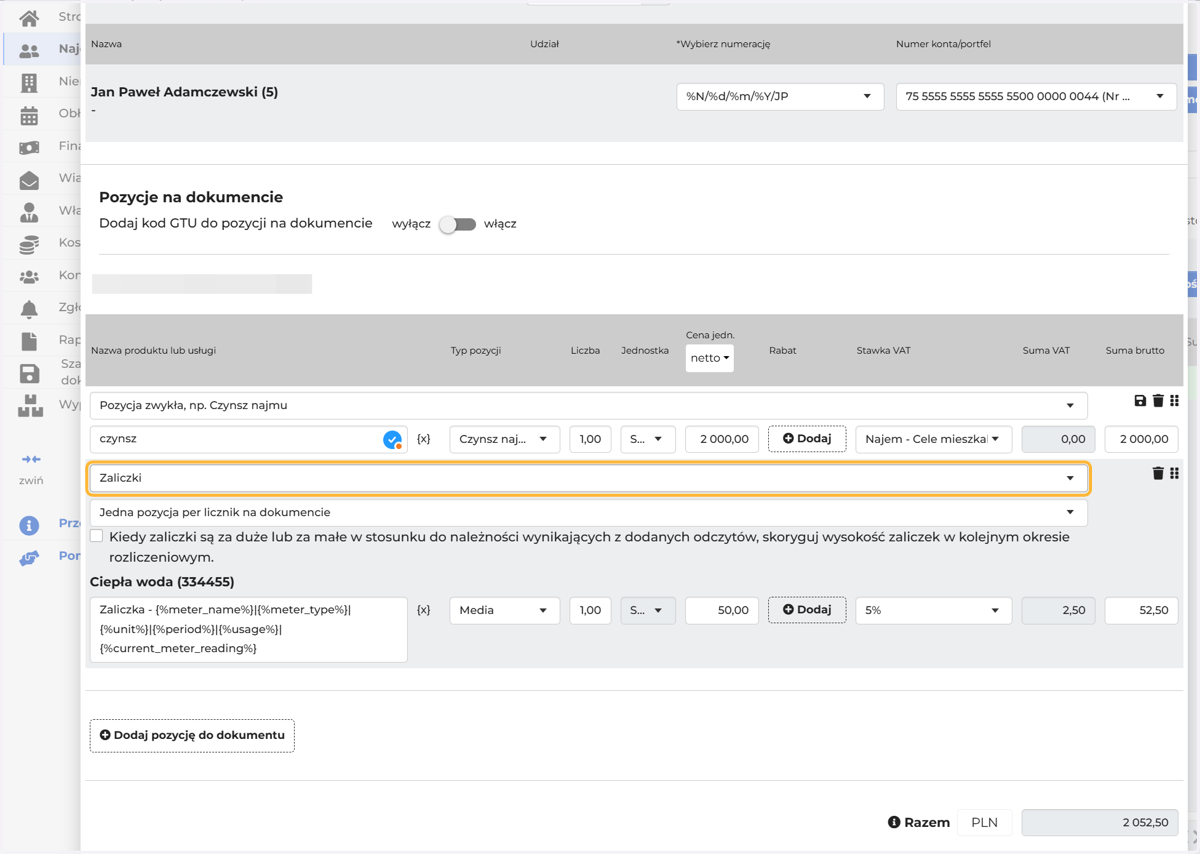
Task: Open the banknote finance icon in the sidebar
Action: tap(29, 147)
